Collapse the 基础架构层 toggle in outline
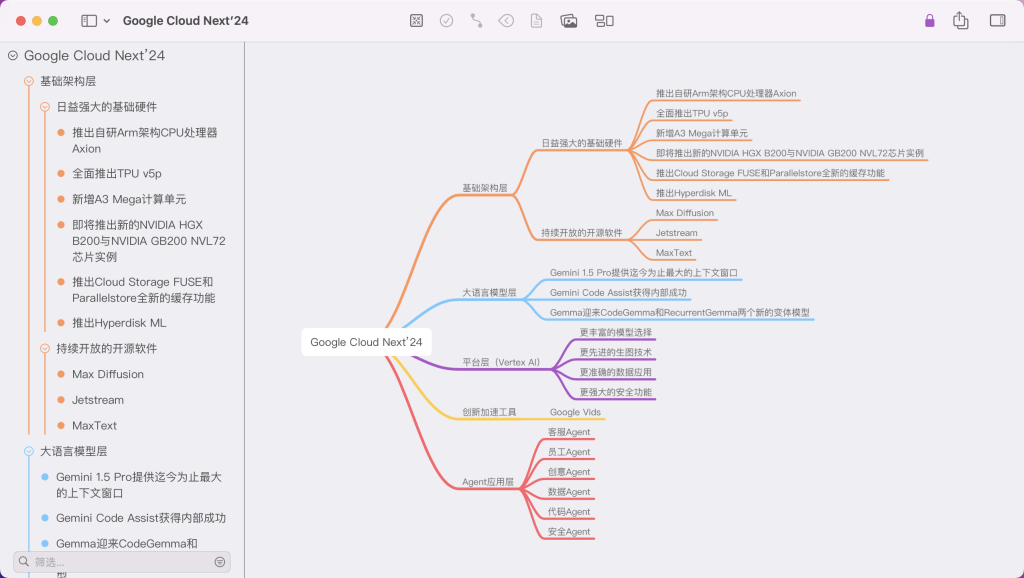Viewport: 1024px width, 578px height. (x=29, y=81)
